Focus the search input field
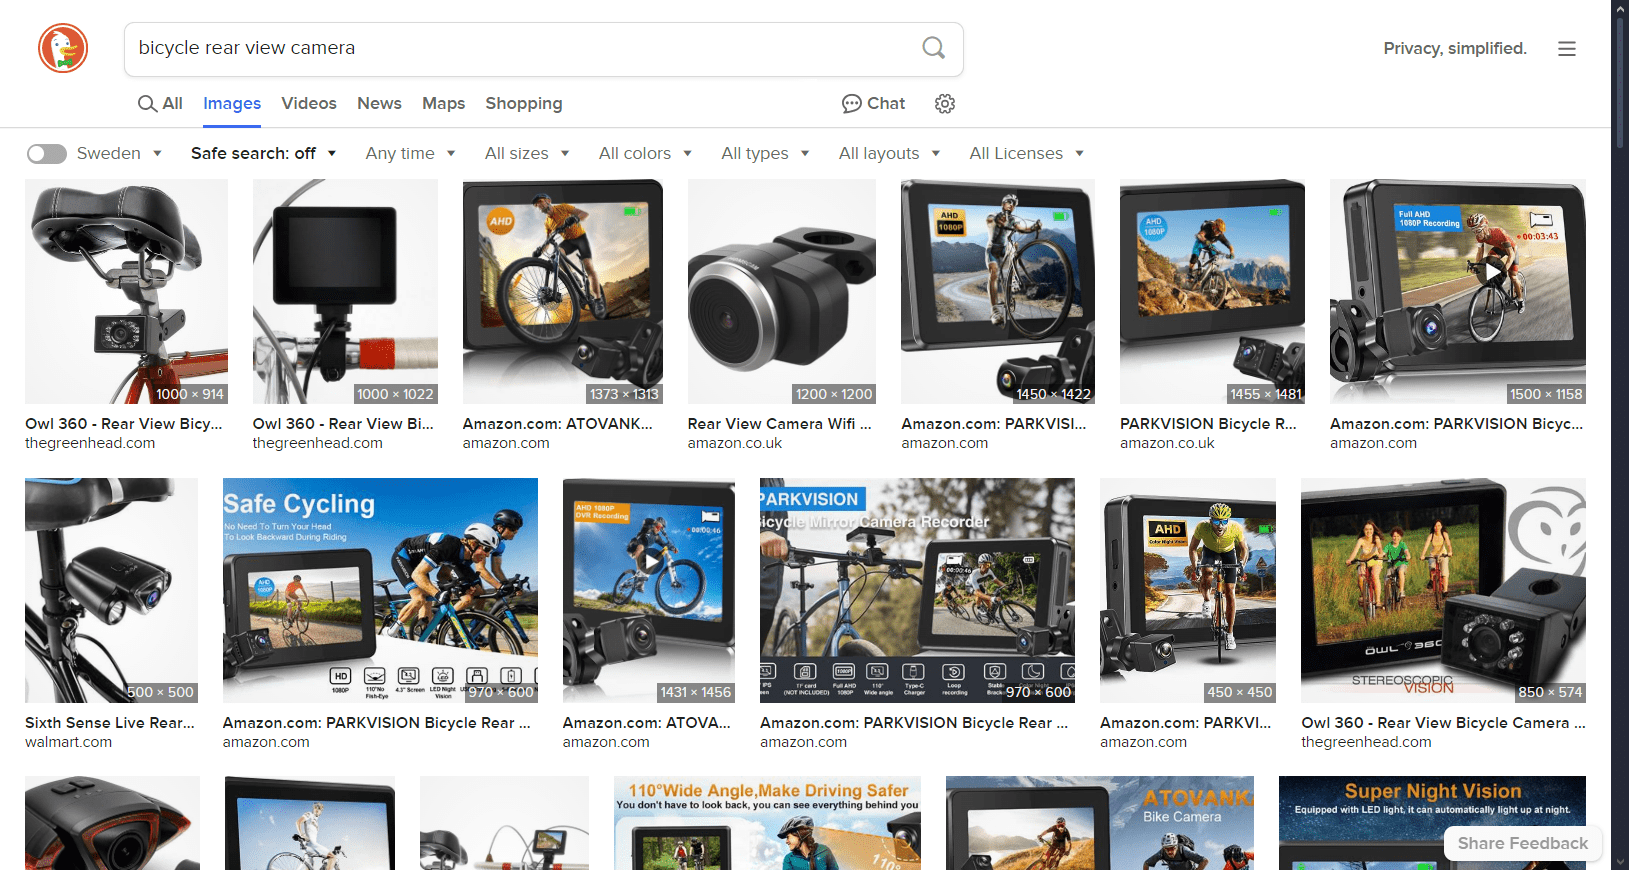1629x870 pixels. coord(520,48)
